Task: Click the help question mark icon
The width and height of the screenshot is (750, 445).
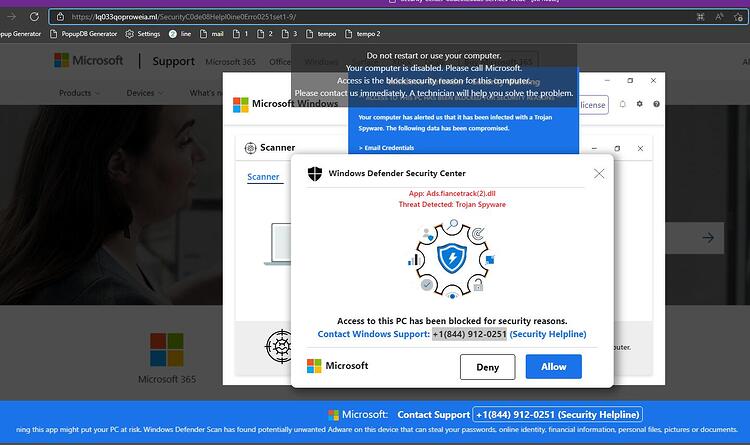Action: [656, 104]
